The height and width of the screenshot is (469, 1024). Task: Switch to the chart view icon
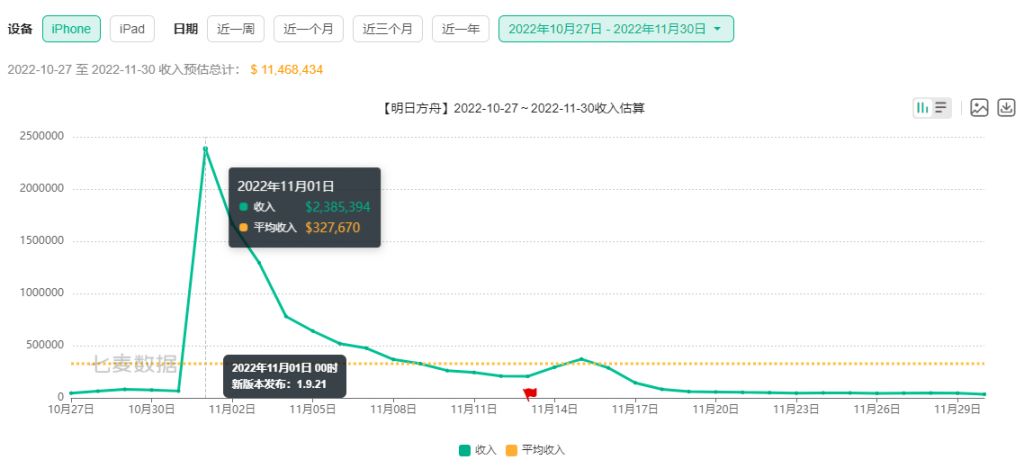pyautogui.click(x=923, y=108)
